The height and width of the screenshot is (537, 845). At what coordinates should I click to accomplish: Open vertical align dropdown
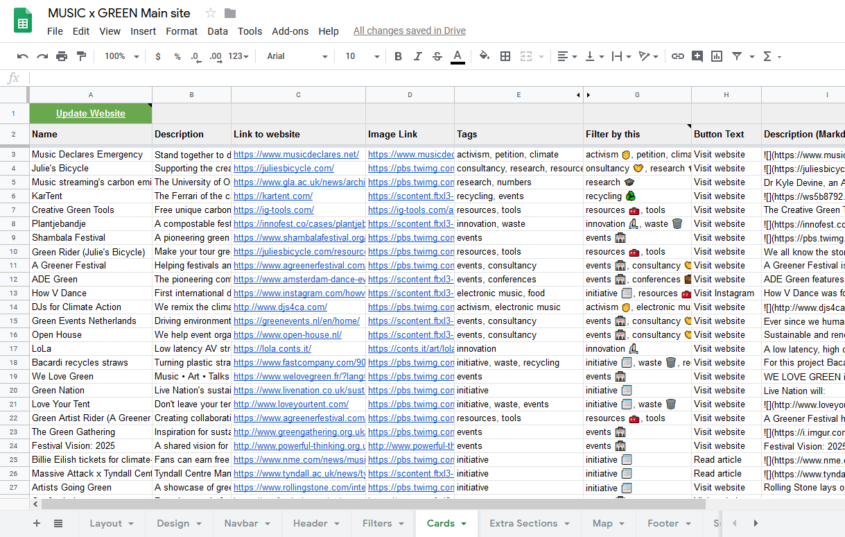(x=594, y=56)
